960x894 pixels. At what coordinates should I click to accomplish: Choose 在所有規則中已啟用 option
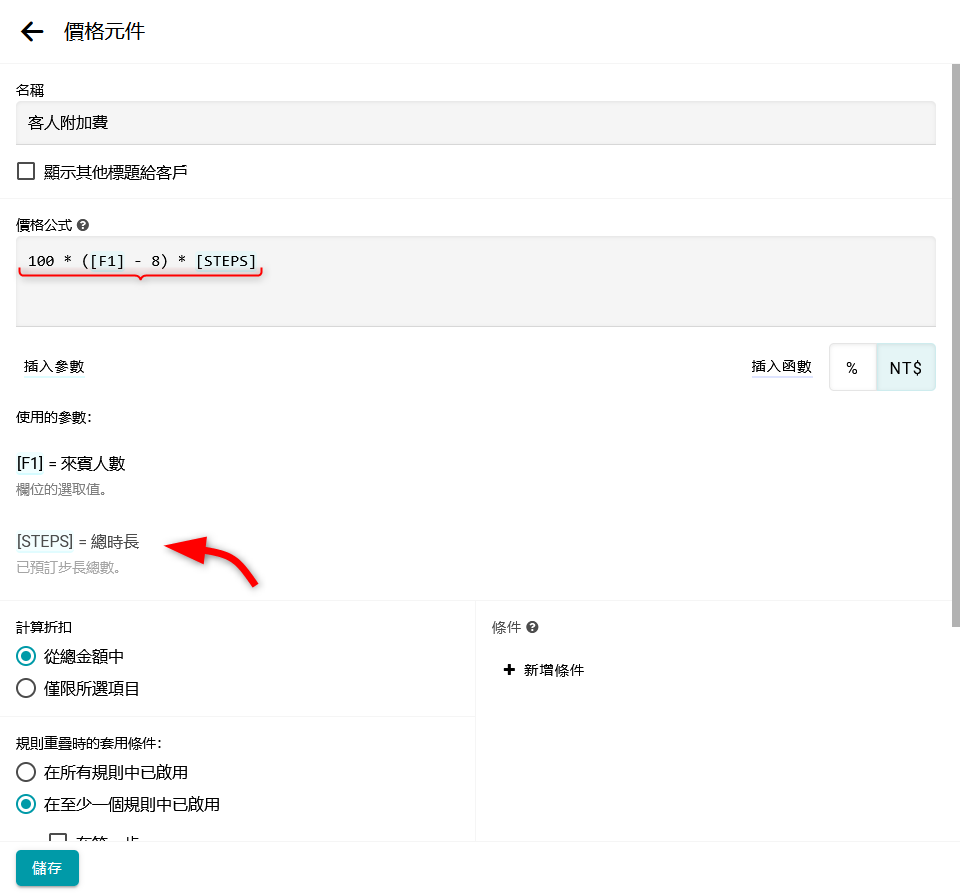coord(26,772)
